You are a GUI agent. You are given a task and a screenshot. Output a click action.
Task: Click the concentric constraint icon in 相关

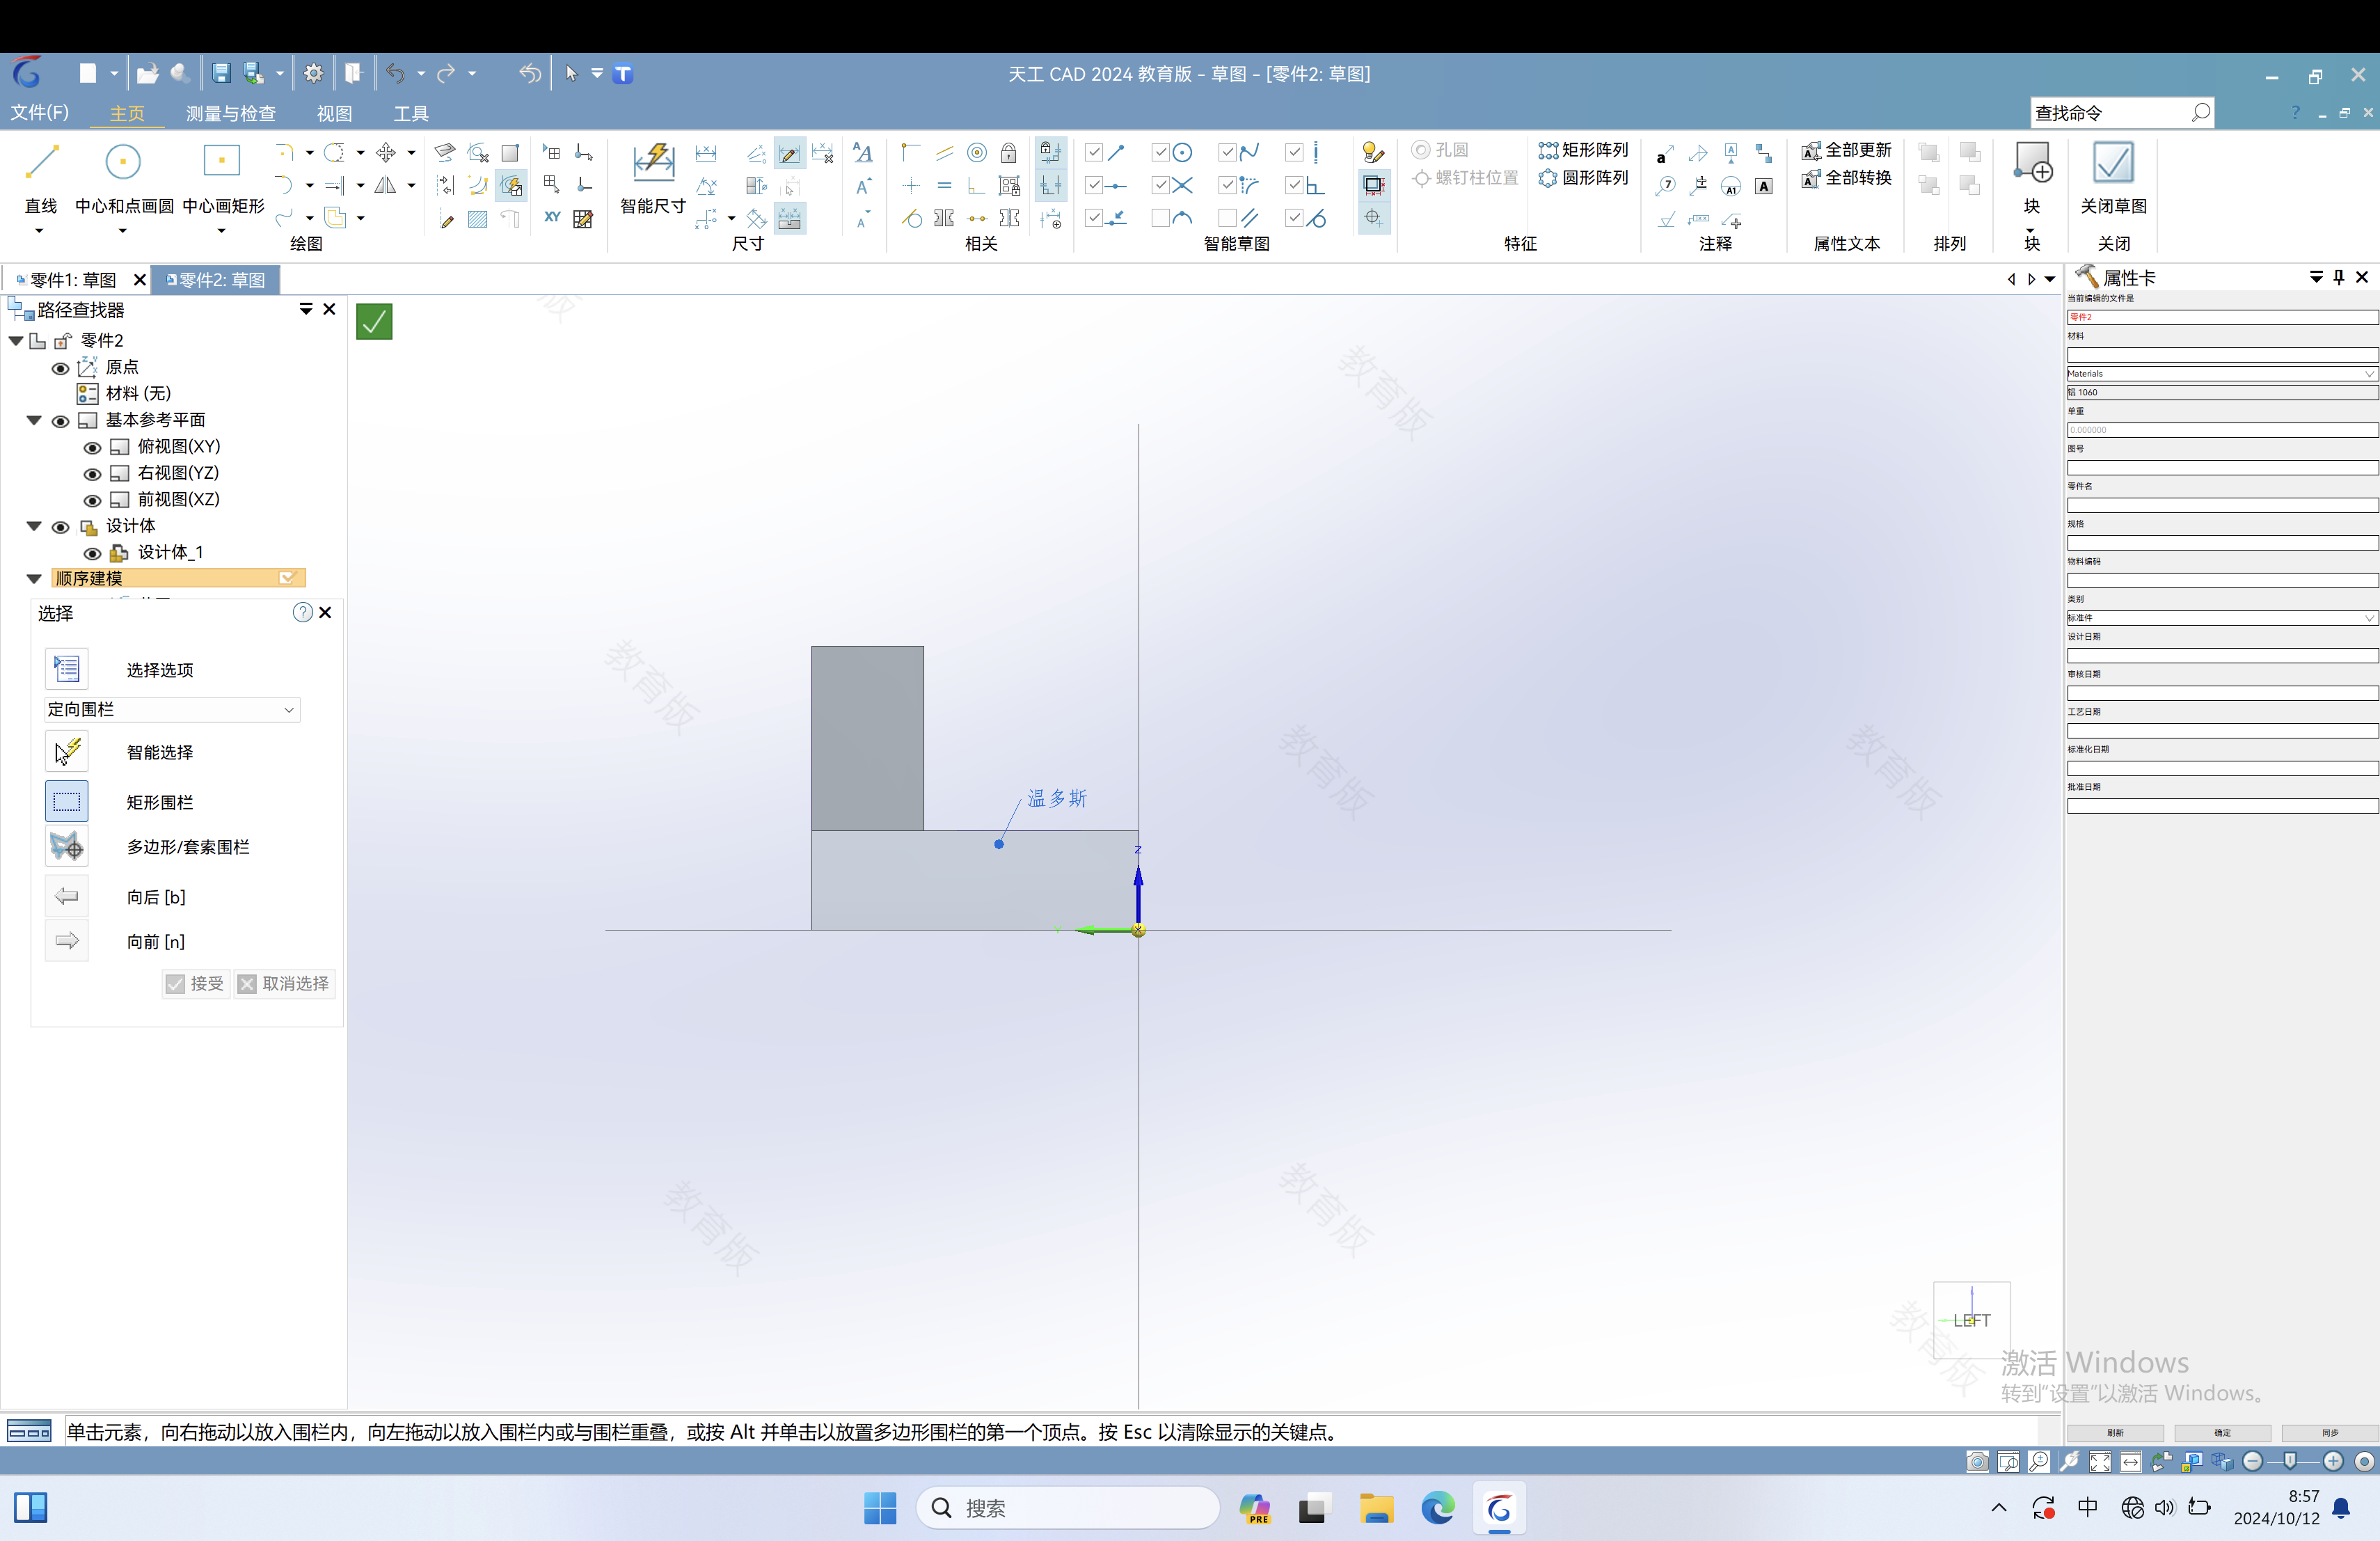[x=977, y=153]
